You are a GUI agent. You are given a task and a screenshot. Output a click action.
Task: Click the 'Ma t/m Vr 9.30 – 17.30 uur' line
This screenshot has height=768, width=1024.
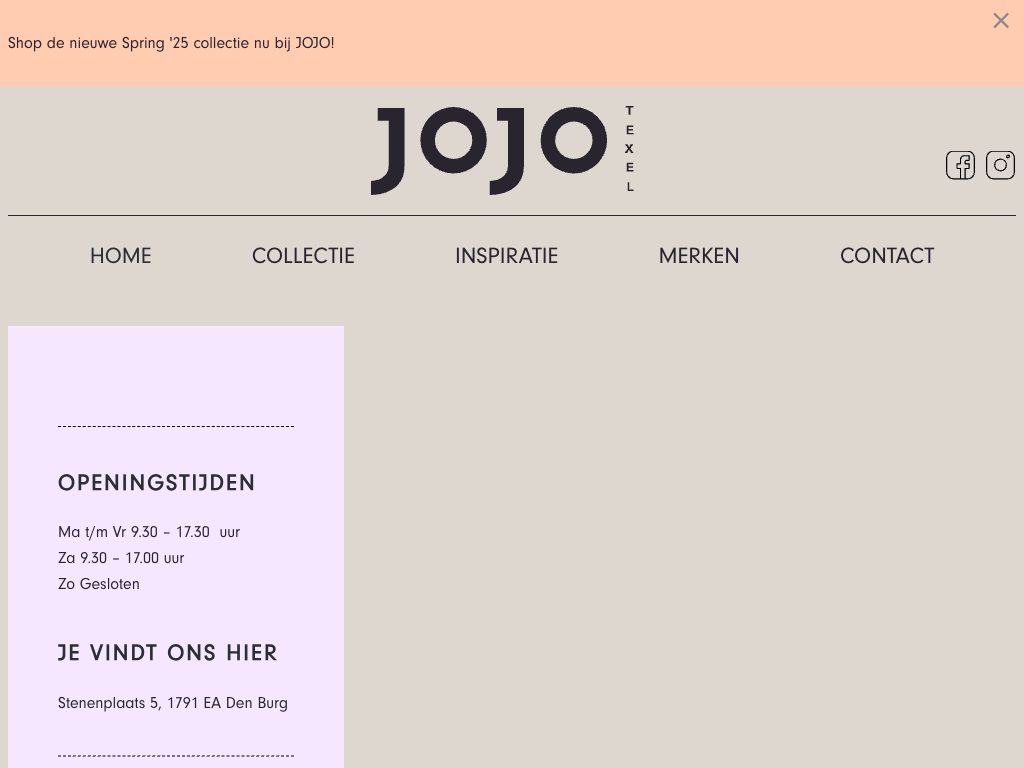click(149, 532)
